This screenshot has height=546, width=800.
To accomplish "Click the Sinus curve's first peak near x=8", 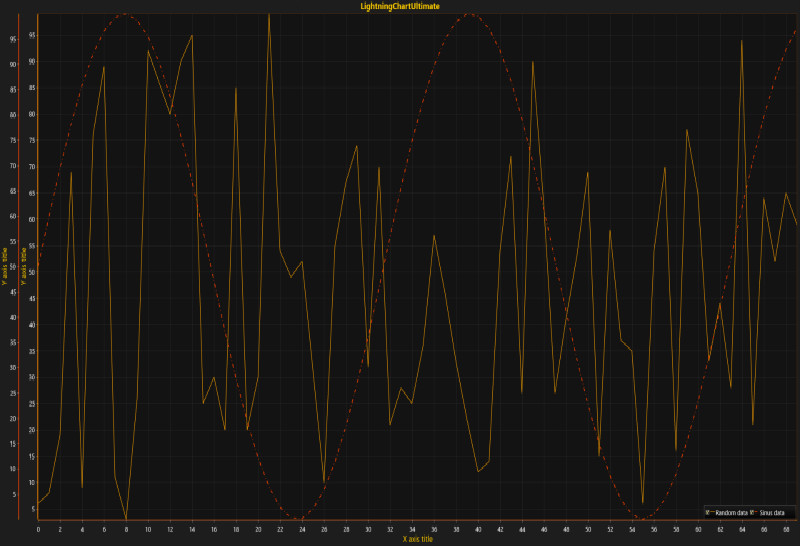I will 125,14.
